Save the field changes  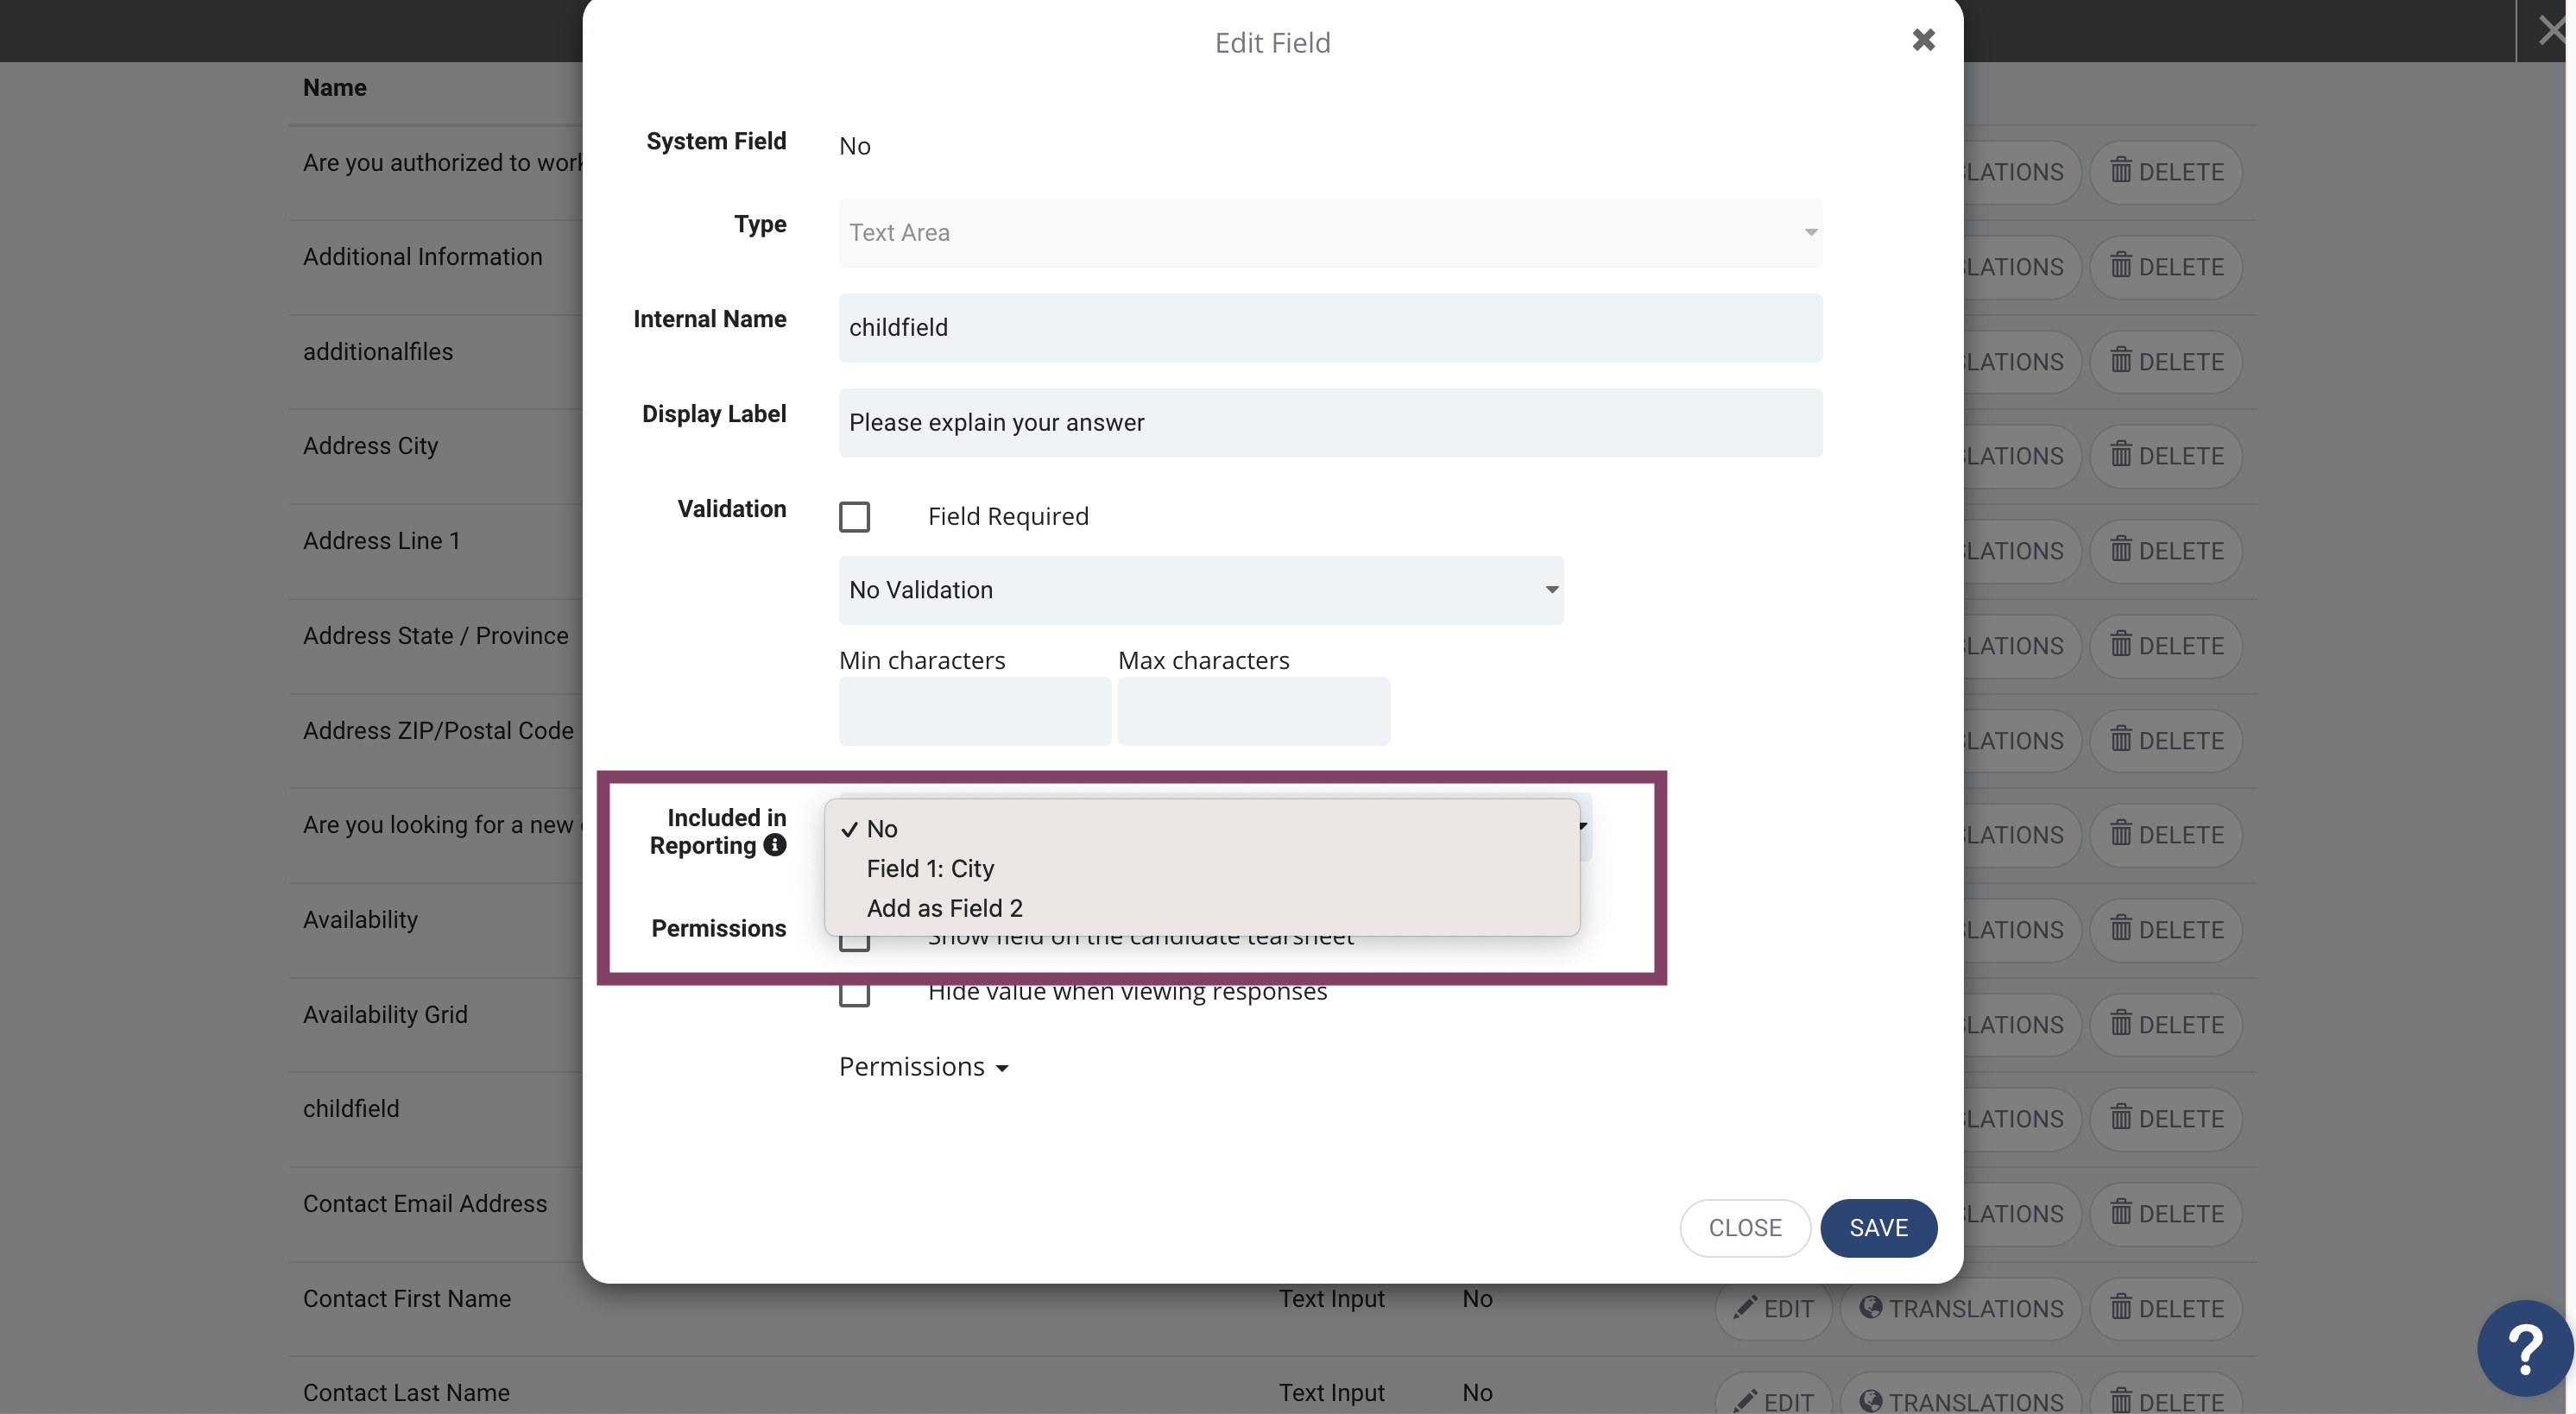(1878, 1228)
